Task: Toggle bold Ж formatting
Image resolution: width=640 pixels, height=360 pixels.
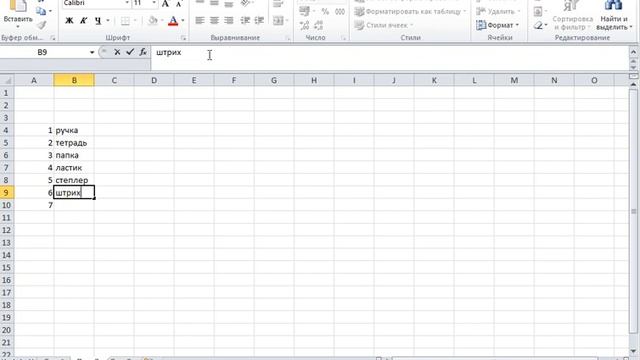Action: pos(69,20)
